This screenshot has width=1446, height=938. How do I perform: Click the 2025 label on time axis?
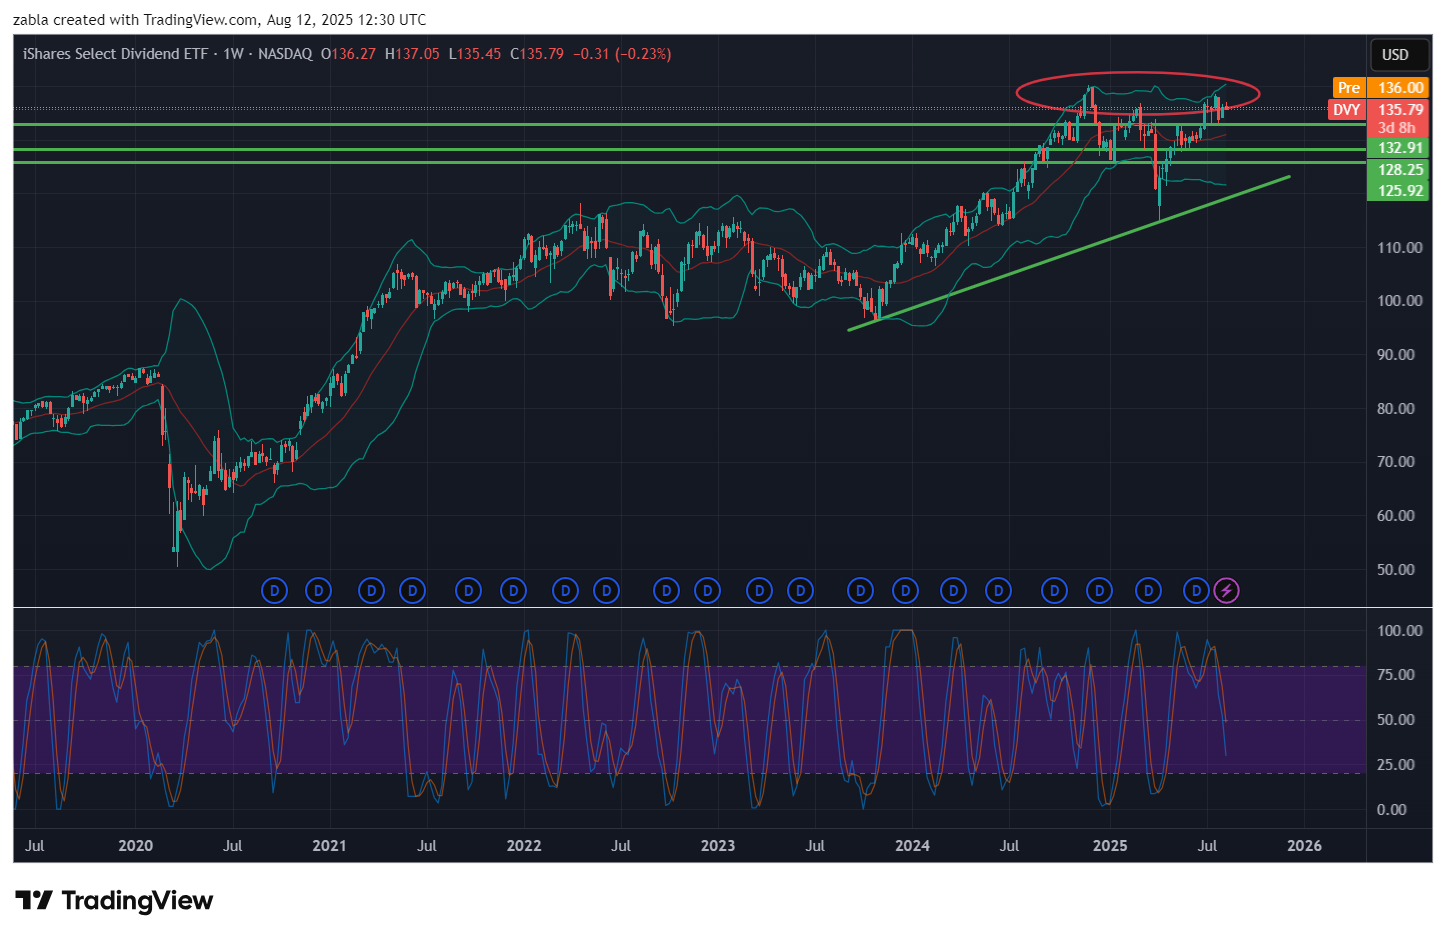tap(1109, 846)
